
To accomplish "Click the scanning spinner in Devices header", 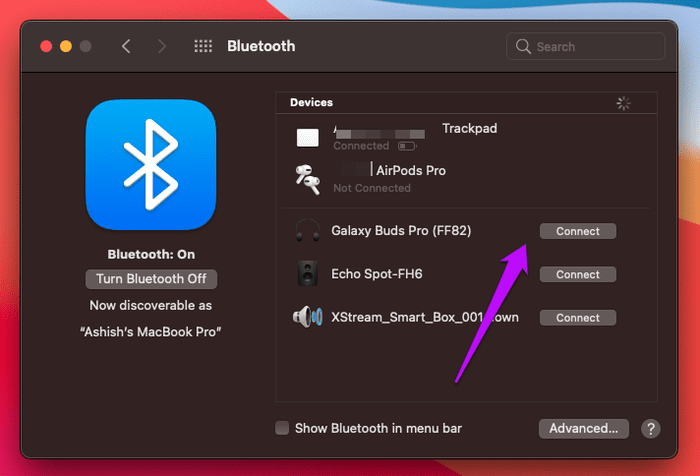I will (x=623, y=103).
